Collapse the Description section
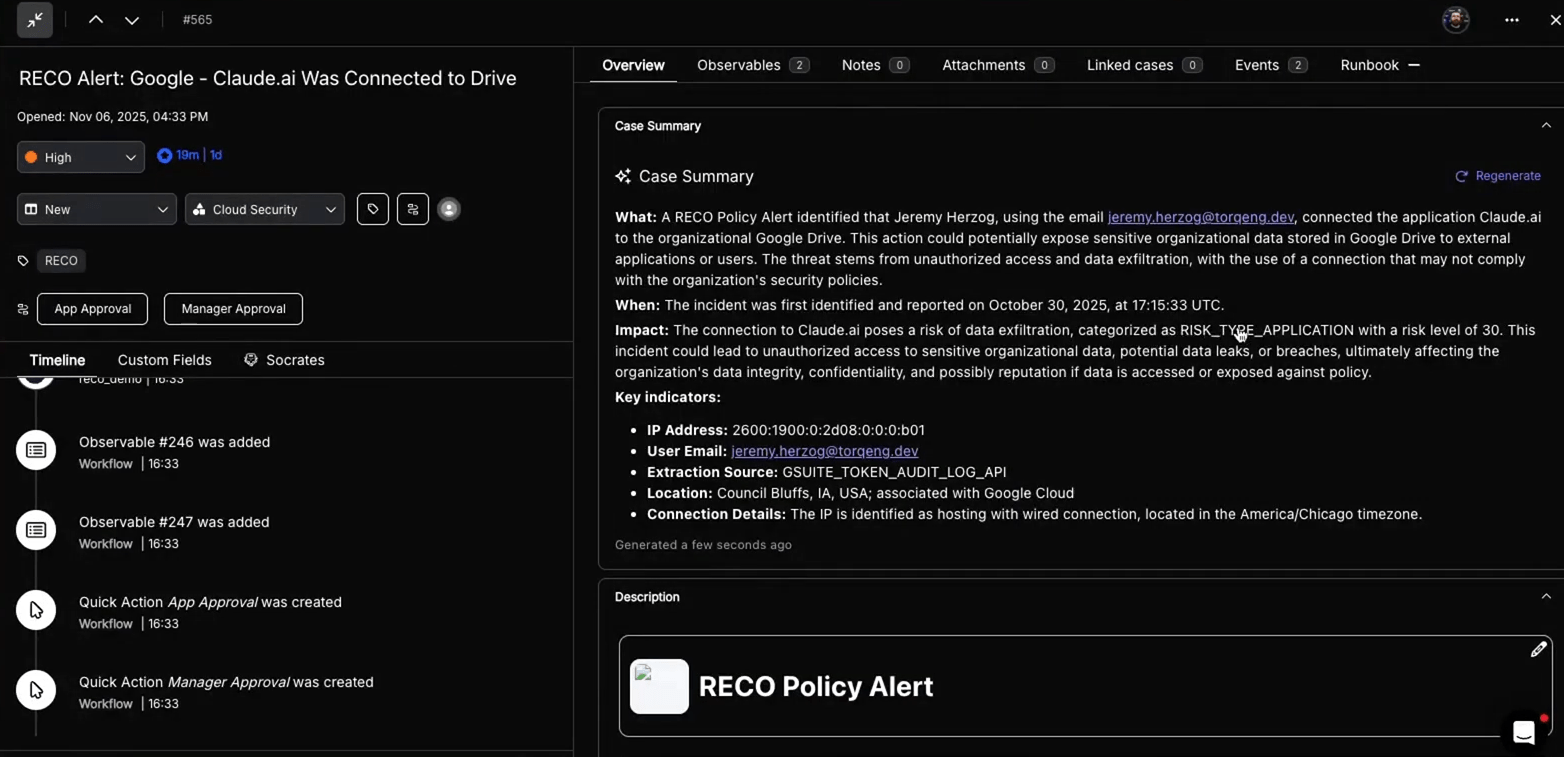Viewport: 1564px width, 757px height. (1546, 597)
